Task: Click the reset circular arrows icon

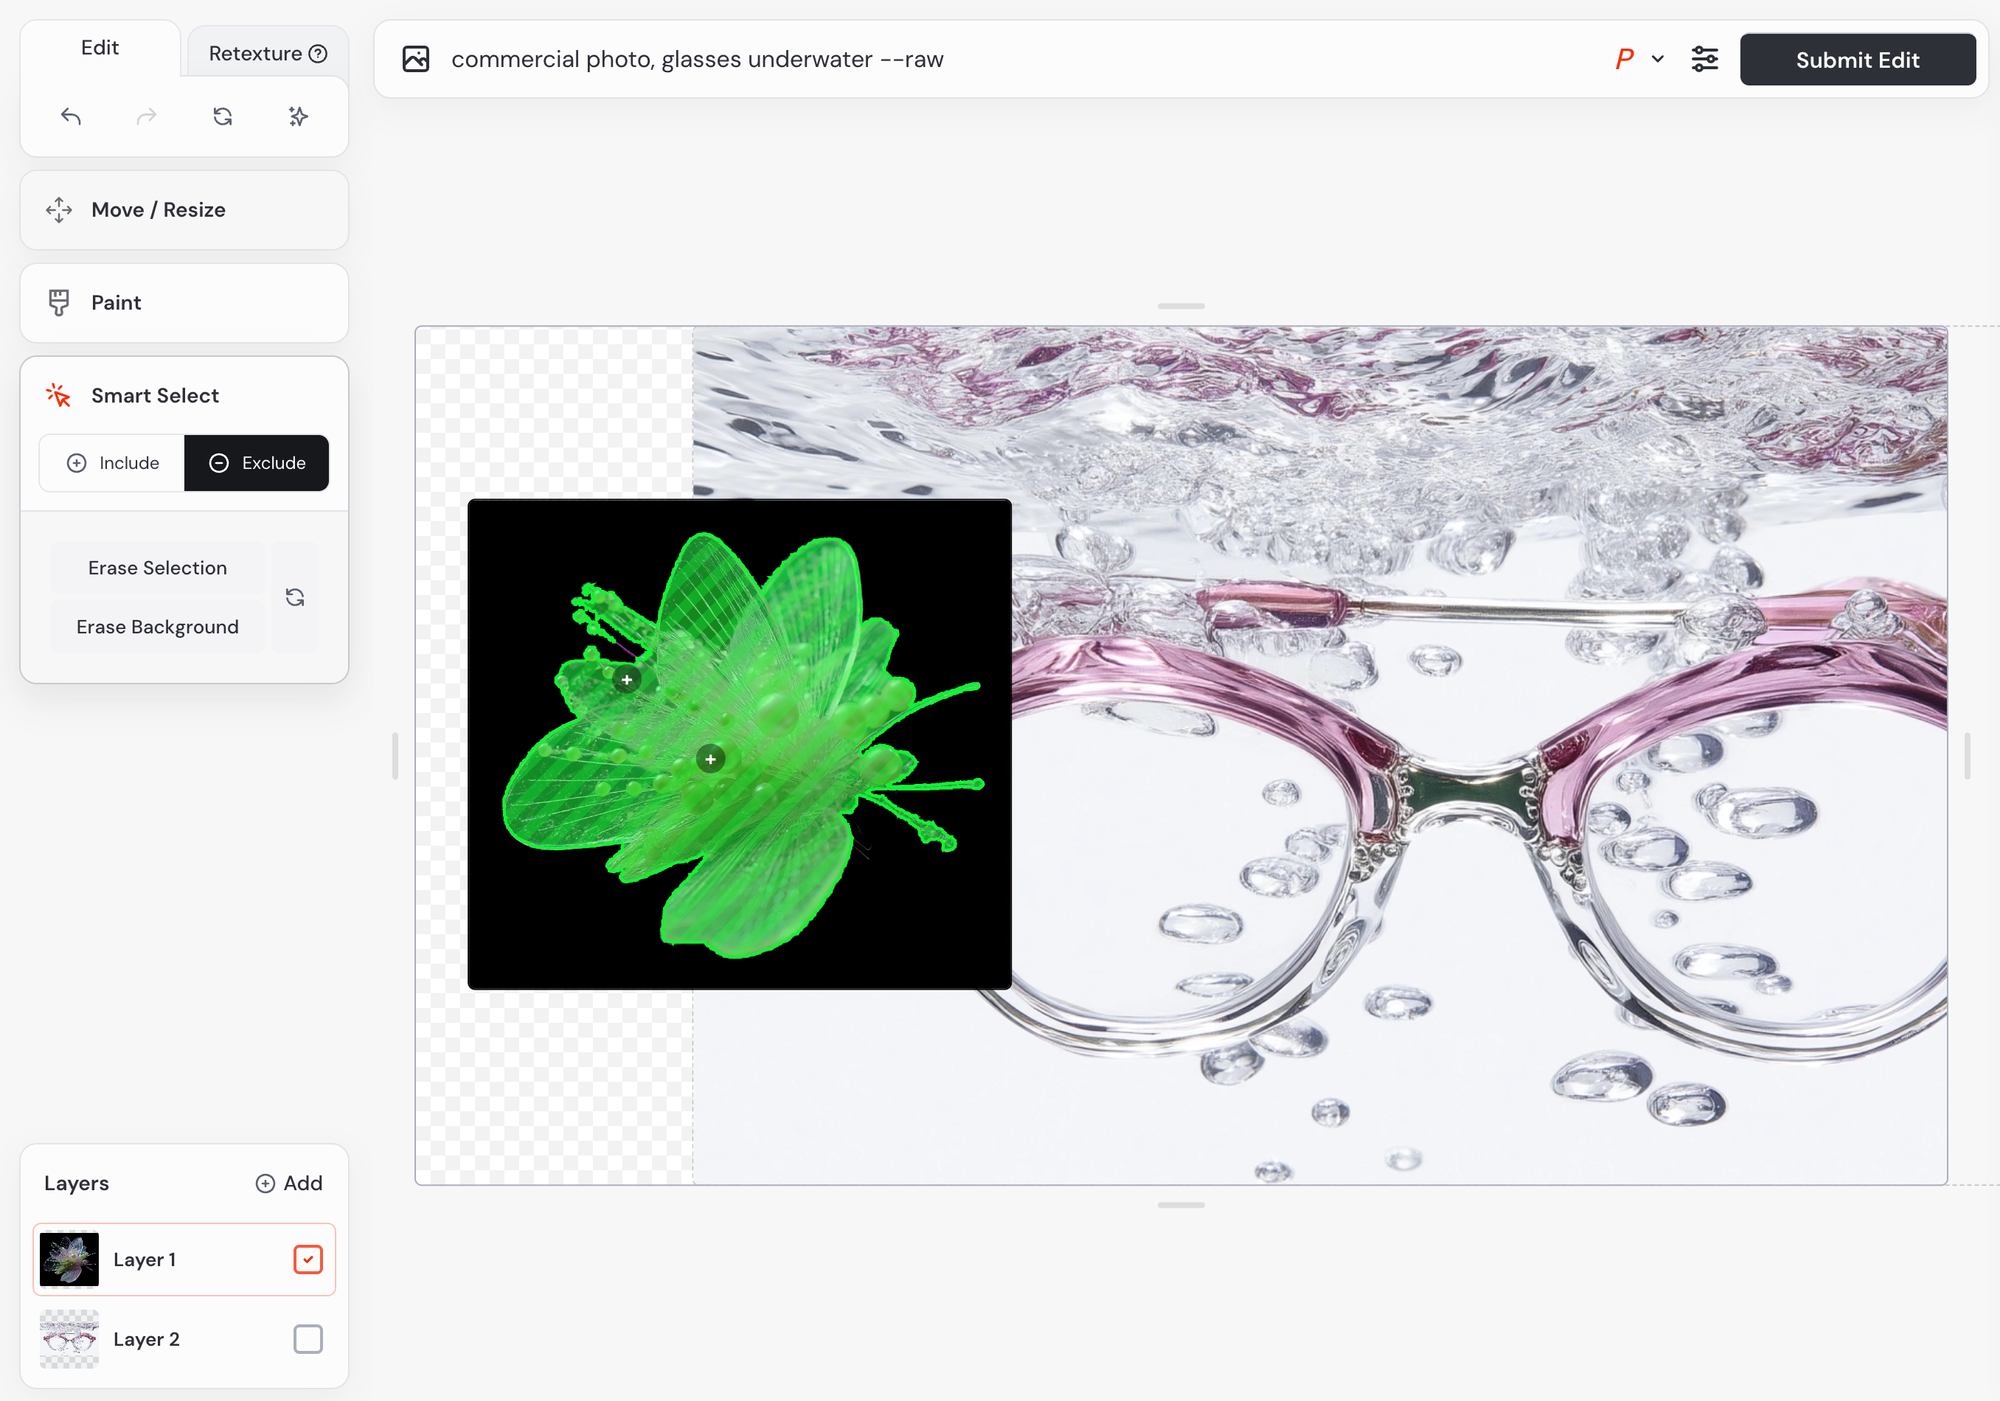Action: coord(223,117)
